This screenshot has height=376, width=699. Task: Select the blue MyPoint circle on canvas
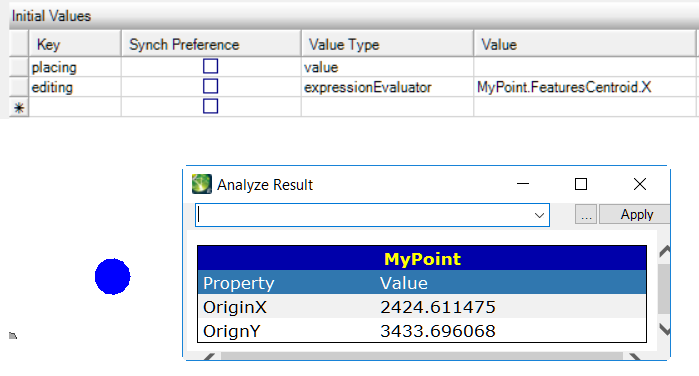112,277
